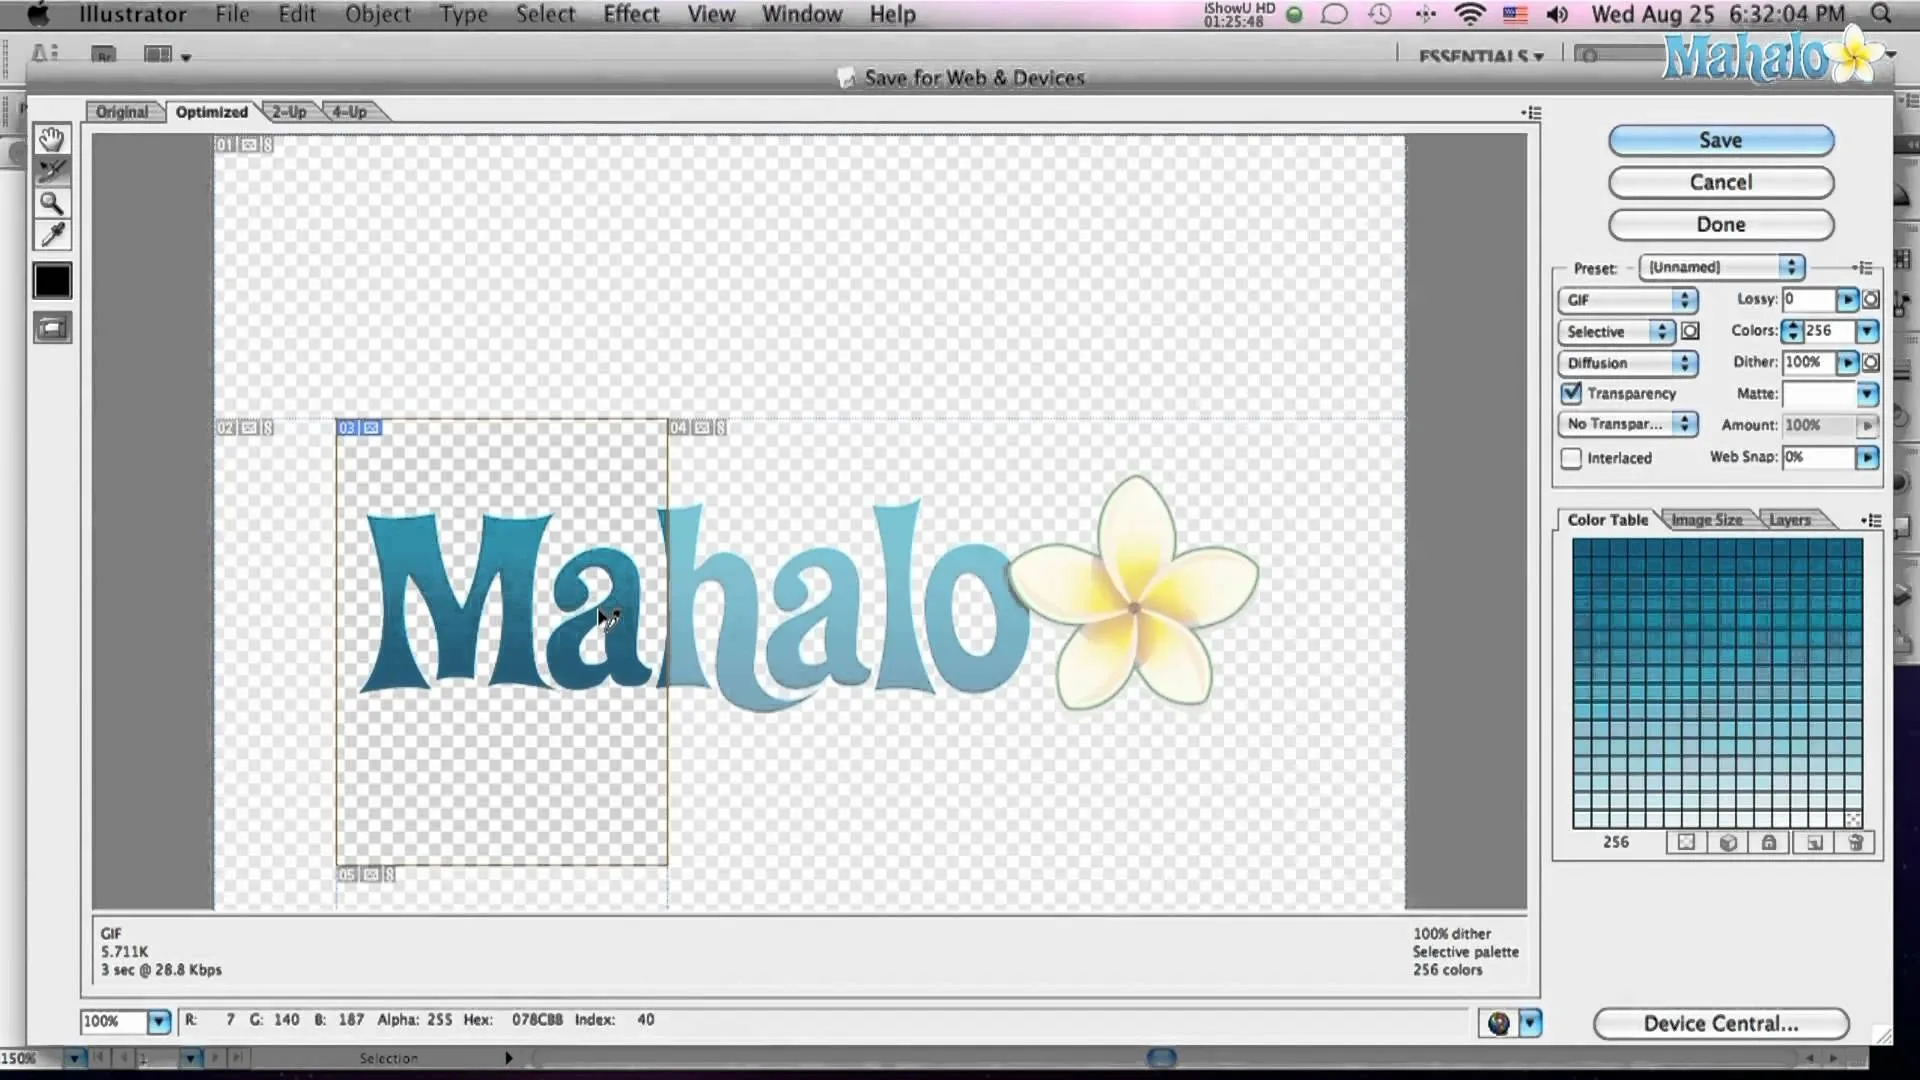Open the Dither slider popup arrow
Viewport: 1920px width, 1080px height.
tap(1847, 362)
